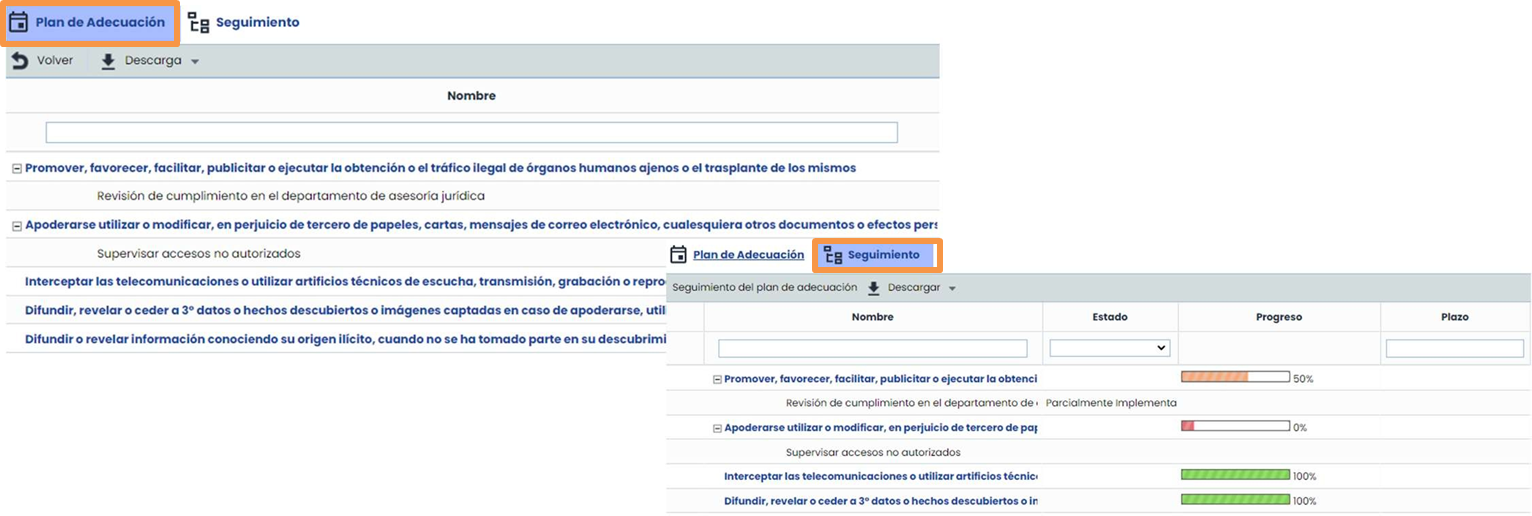Collapse the 'Apoderarse utilizar o modificar' row in top list
The height and width of the screenshot is (516, 1532).
pos(17,227)
